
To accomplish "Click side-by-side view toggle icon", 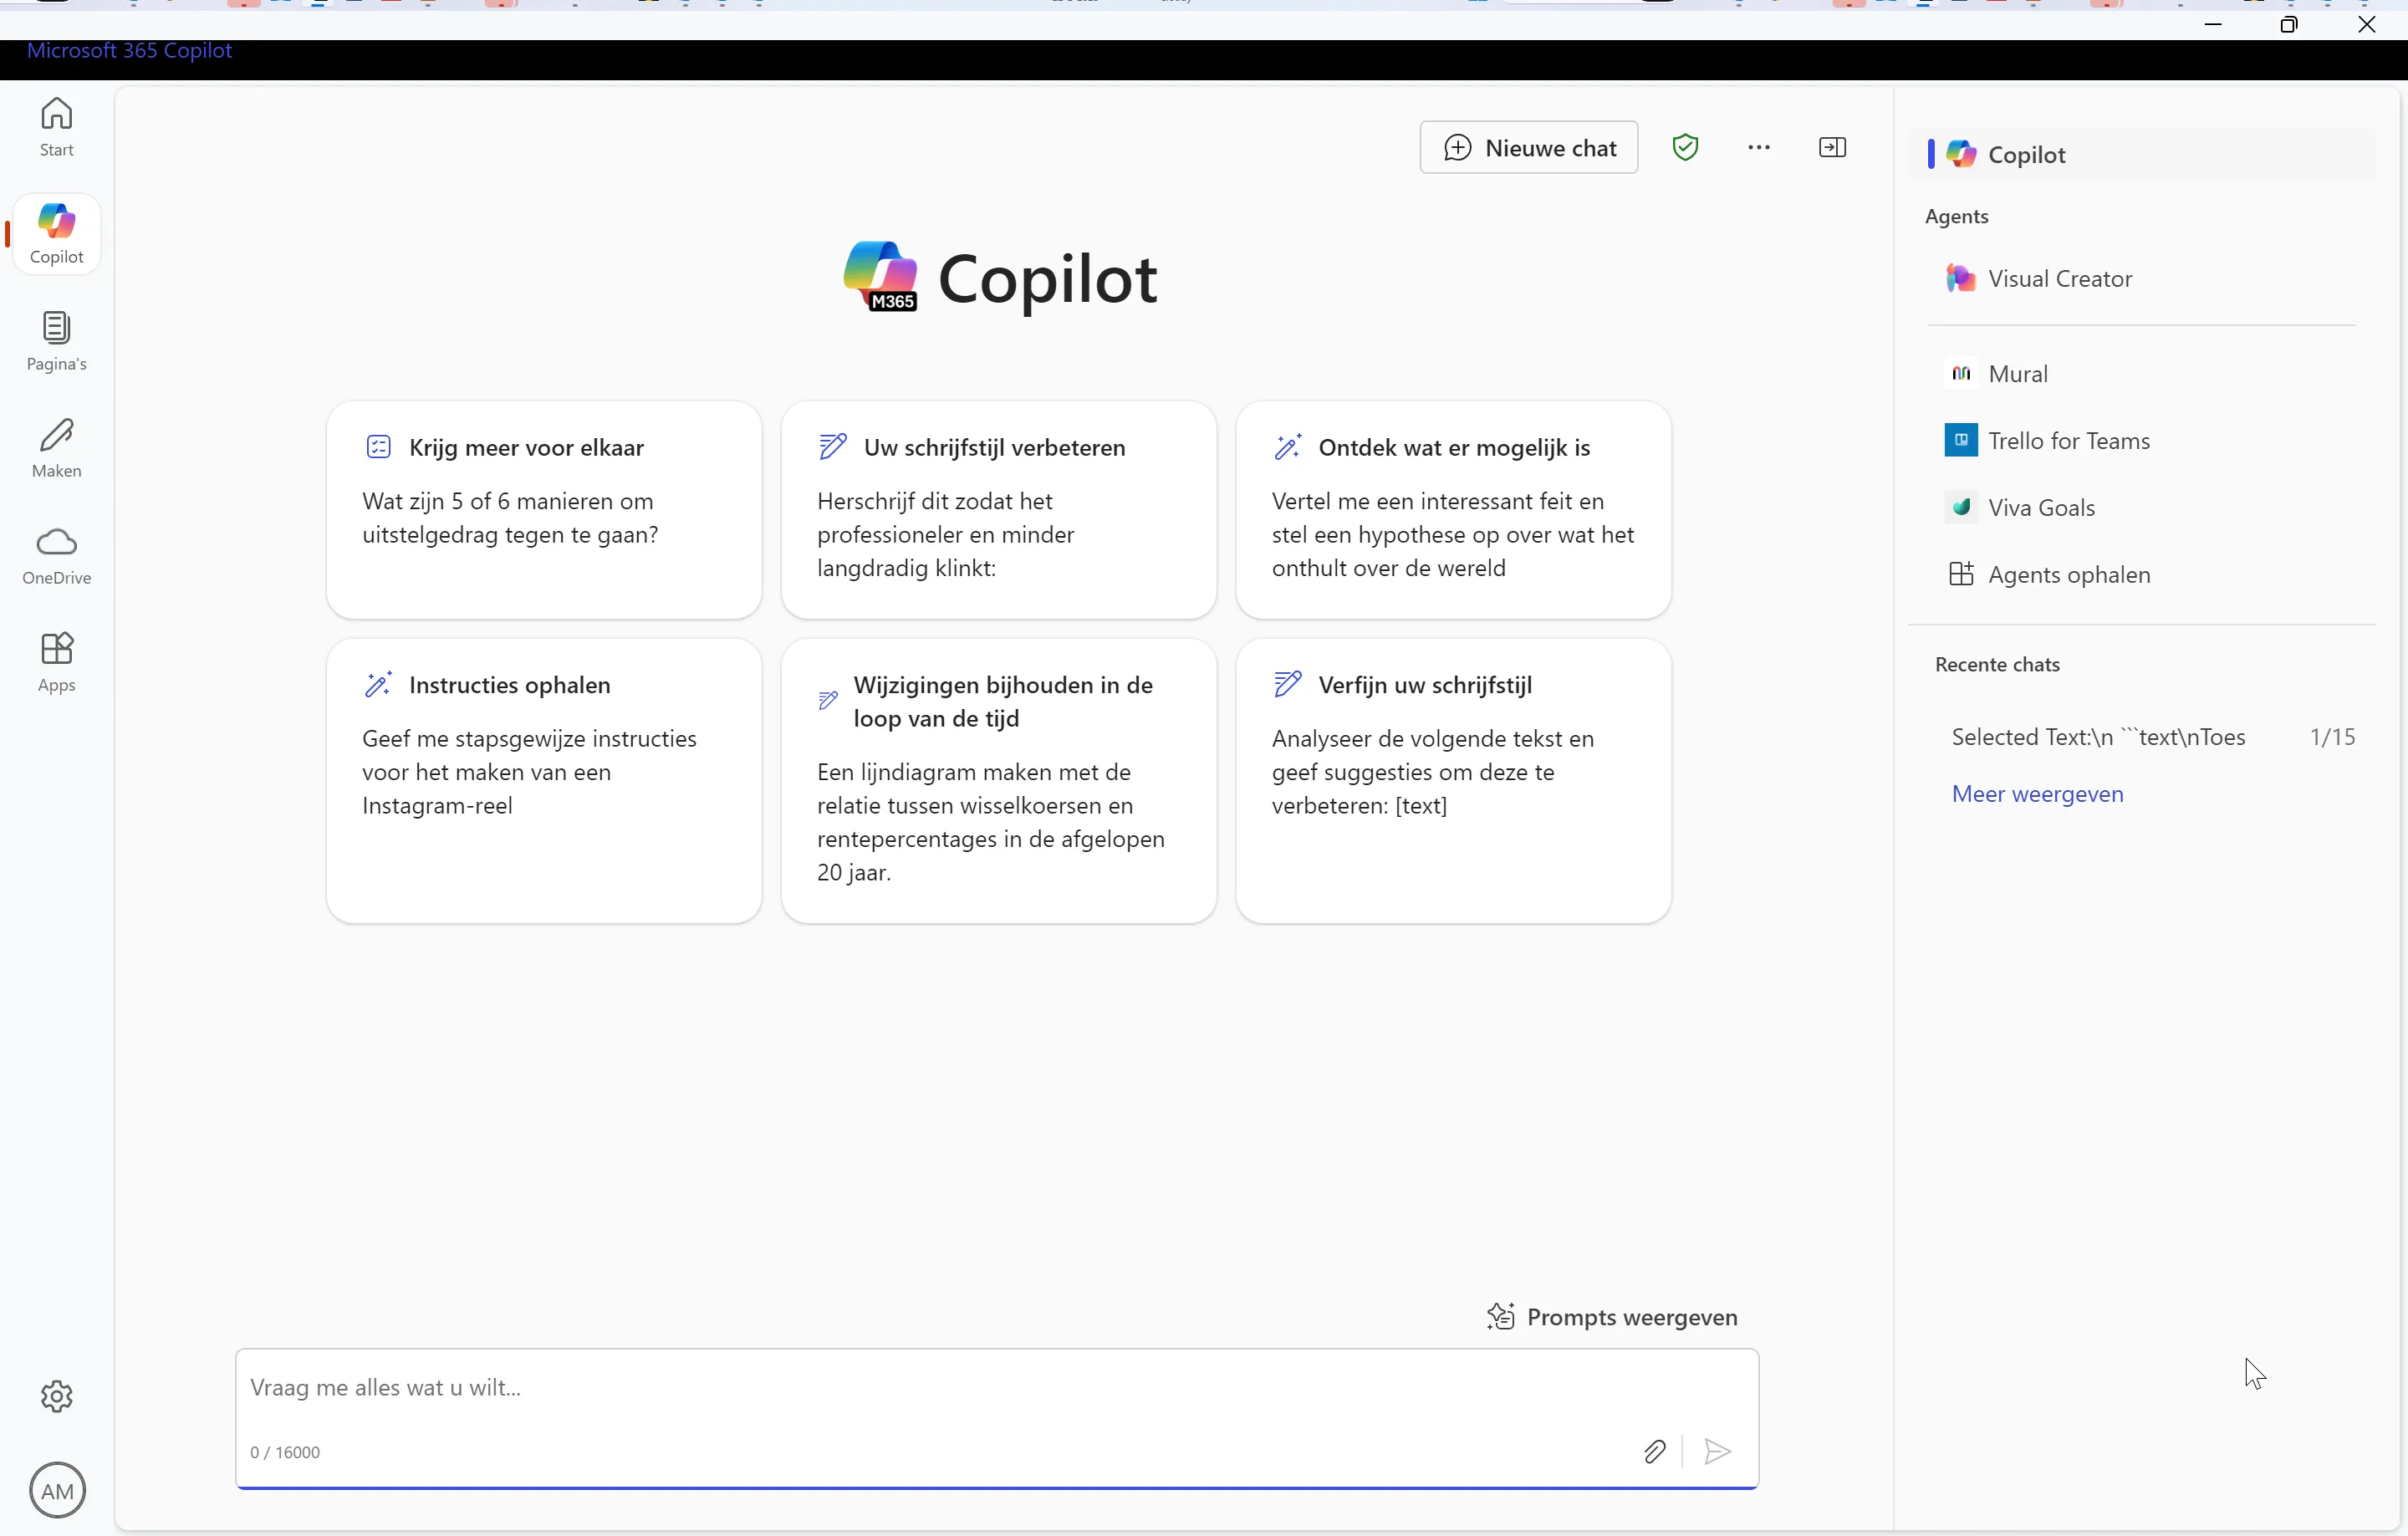I will click(x=1832, y=147).
